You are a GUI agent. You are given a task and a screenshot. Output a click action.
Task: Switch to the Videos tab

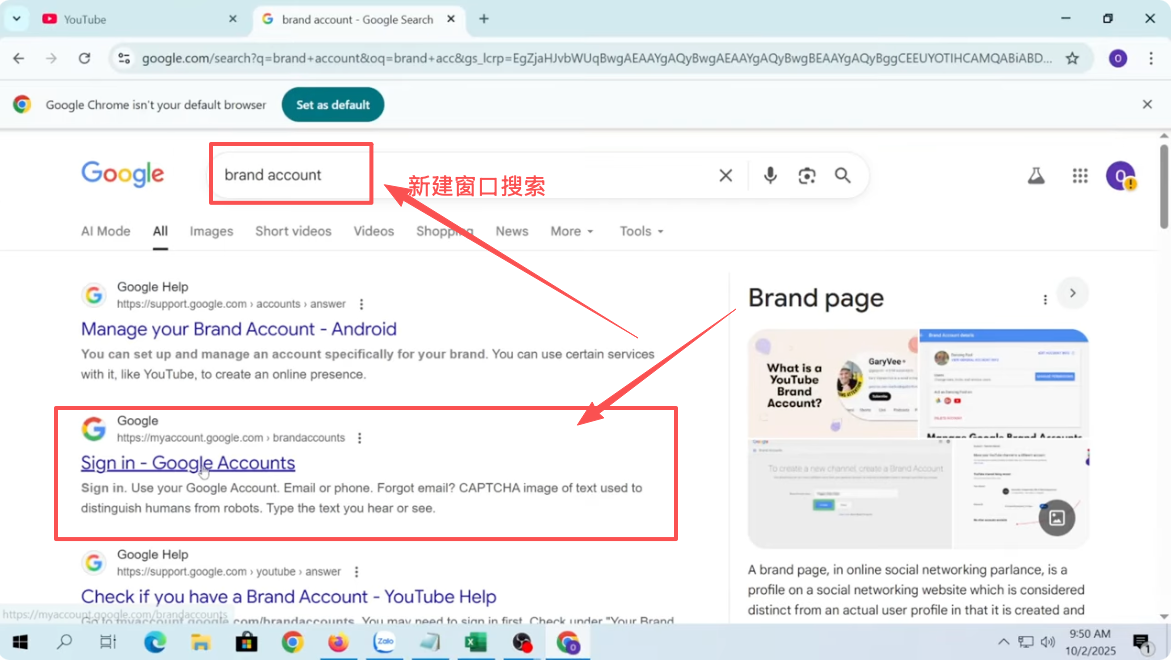(x=375, y=232)
